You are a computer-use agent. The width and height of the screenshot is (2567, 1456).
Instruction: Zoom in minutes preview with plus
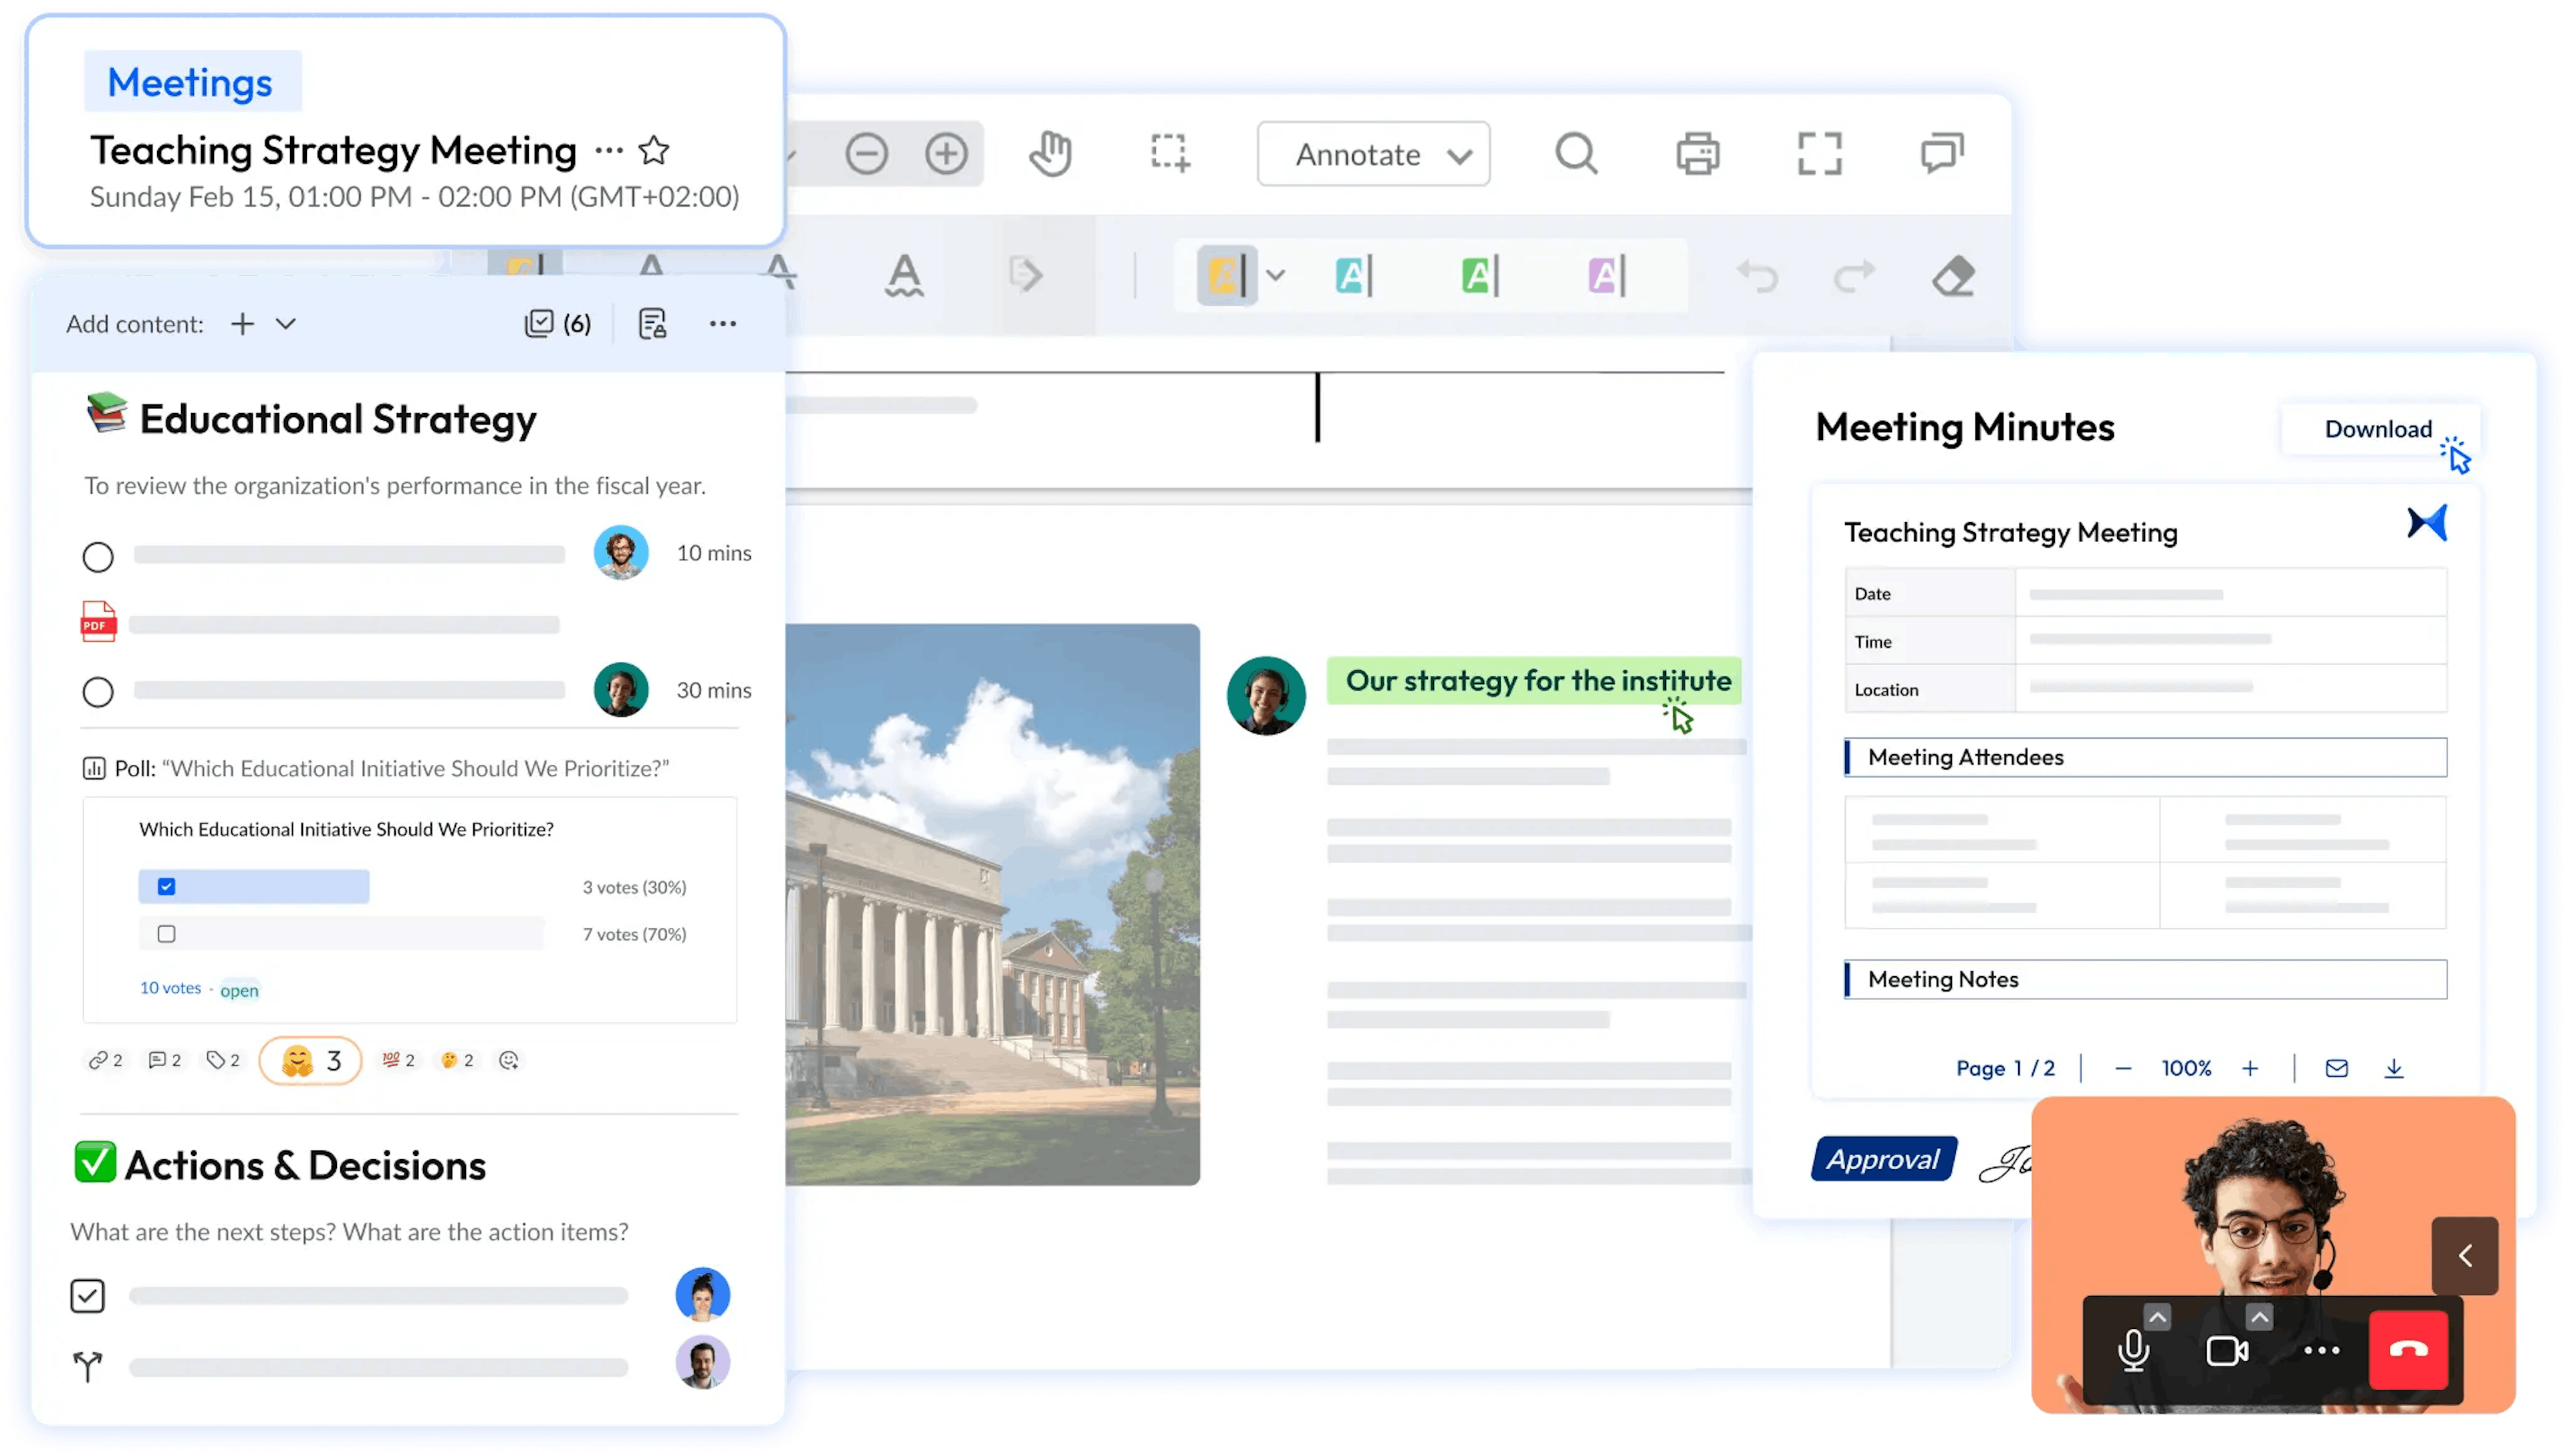click(2250, 1069)
